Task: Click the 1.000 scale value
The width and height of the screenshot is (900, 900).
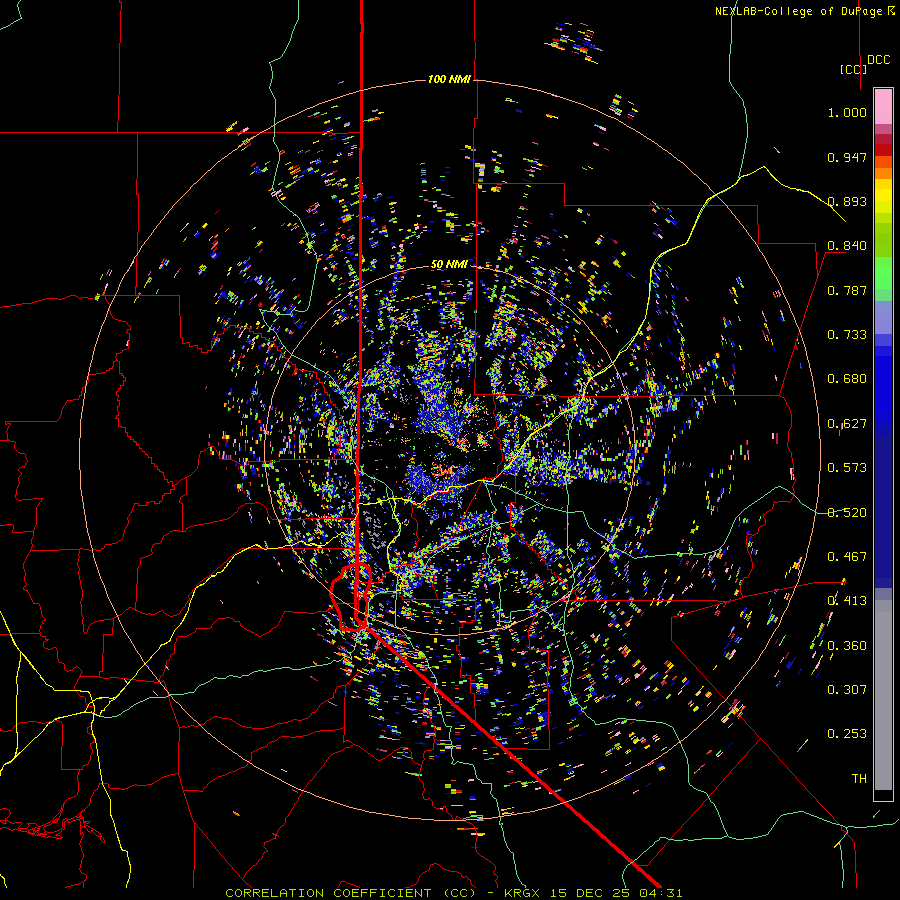Action: coord(847,112)
